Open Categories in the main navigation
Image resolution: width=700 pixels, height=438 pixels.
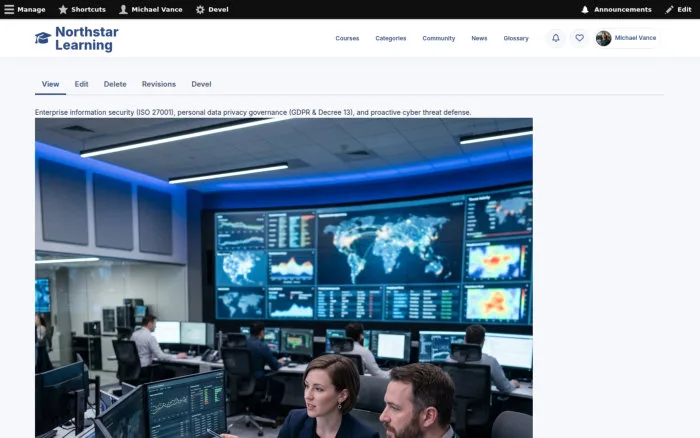tap(391, 38)
